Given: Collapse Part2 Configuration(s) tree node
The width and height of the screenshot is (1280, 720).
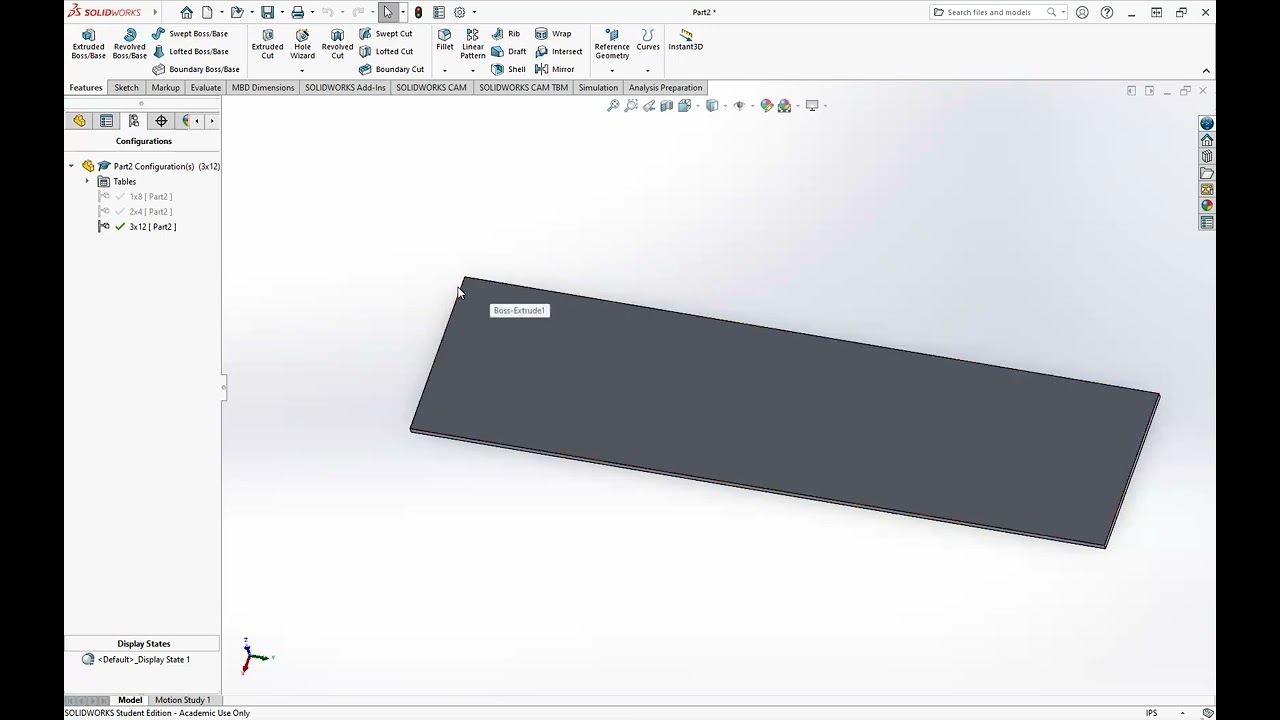Looking at the screenshot, I should point(71,166).
